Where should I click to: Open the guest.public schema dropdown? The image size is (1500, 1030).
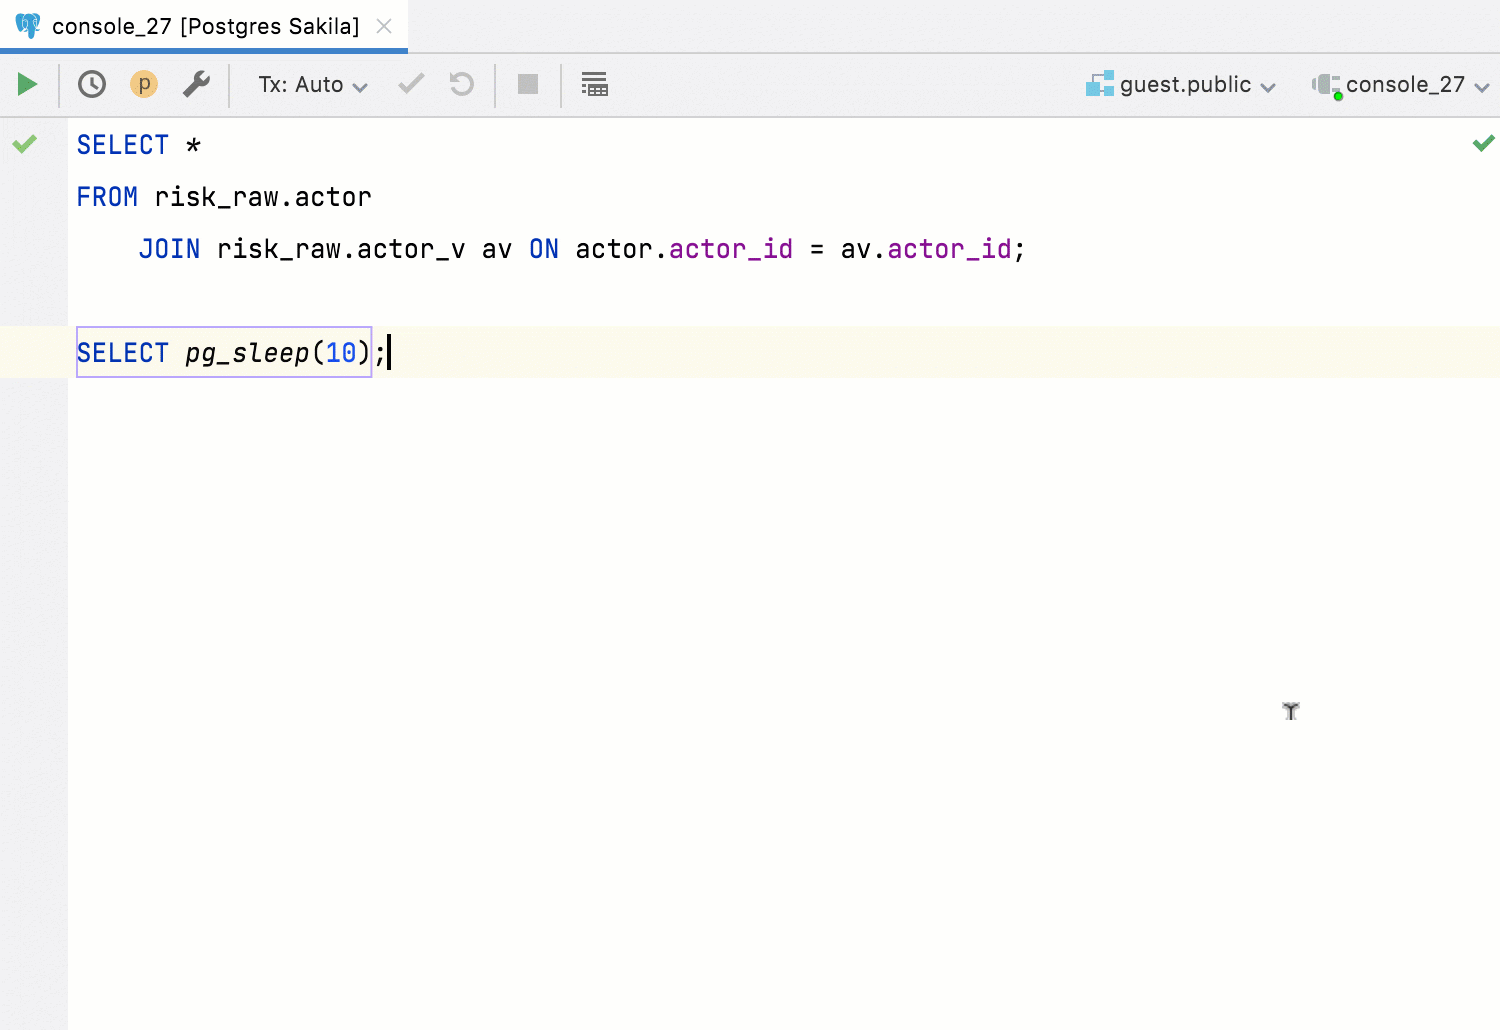(1181, 85)
